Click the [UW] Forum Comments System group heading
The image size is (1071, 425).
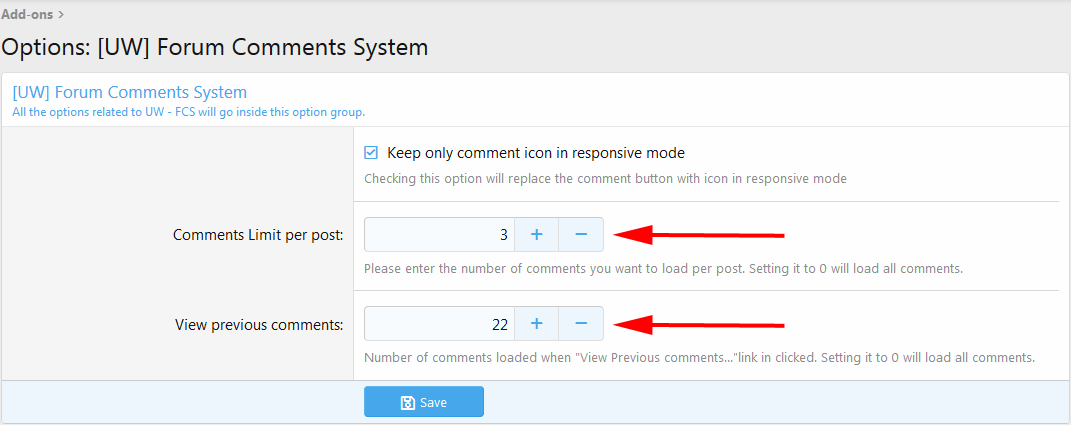(129, 93)
